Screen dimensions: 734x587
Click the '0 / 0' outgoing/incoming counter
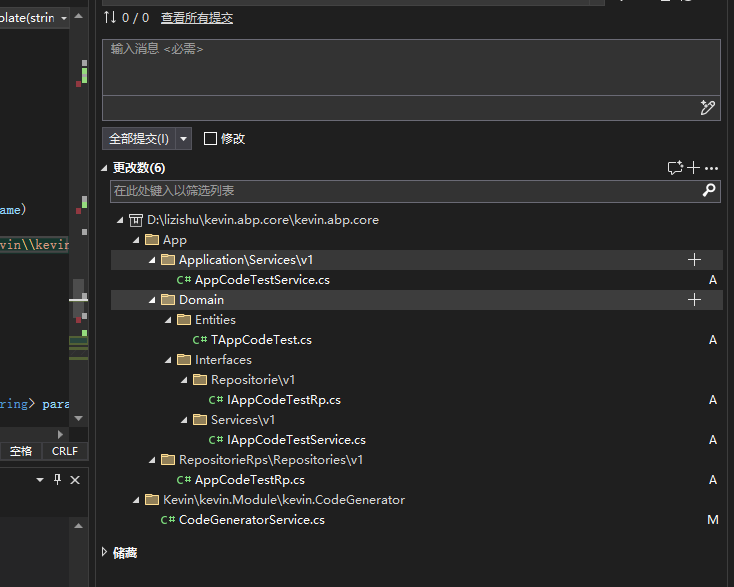(135, 18)
